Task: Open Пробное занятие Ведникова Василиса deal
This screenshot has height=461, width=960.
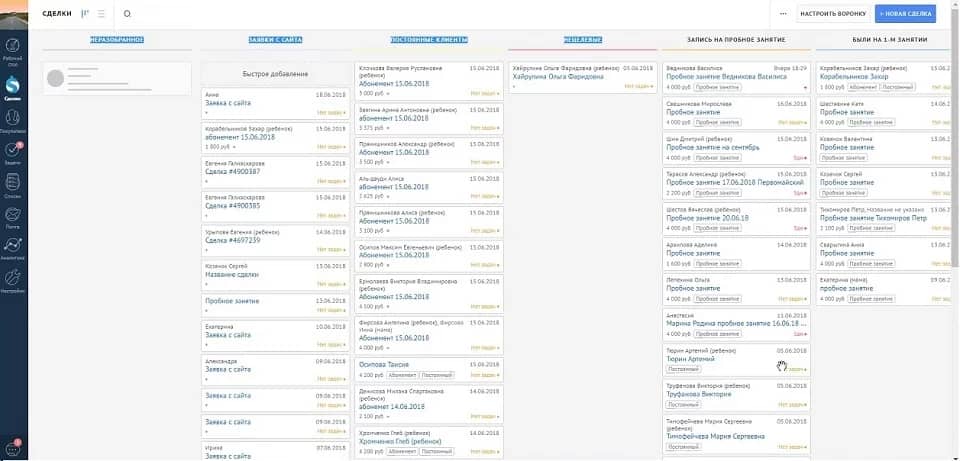Action: point(726,77)
